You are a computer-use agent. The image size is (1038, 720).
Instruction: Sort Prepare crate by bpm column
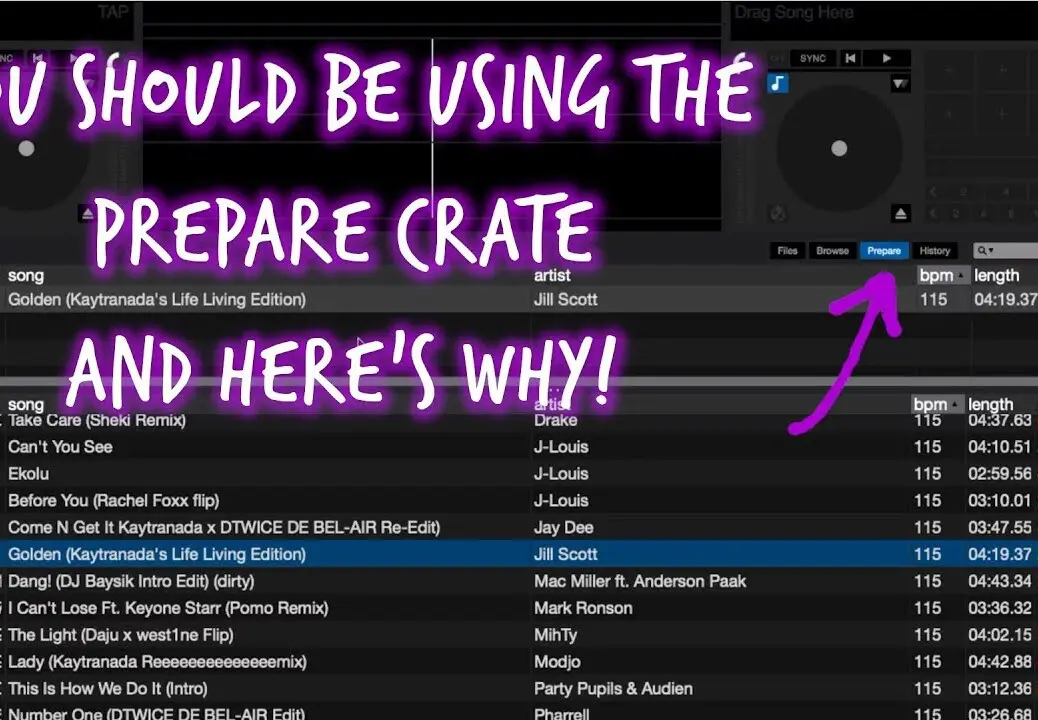point(942,275)
